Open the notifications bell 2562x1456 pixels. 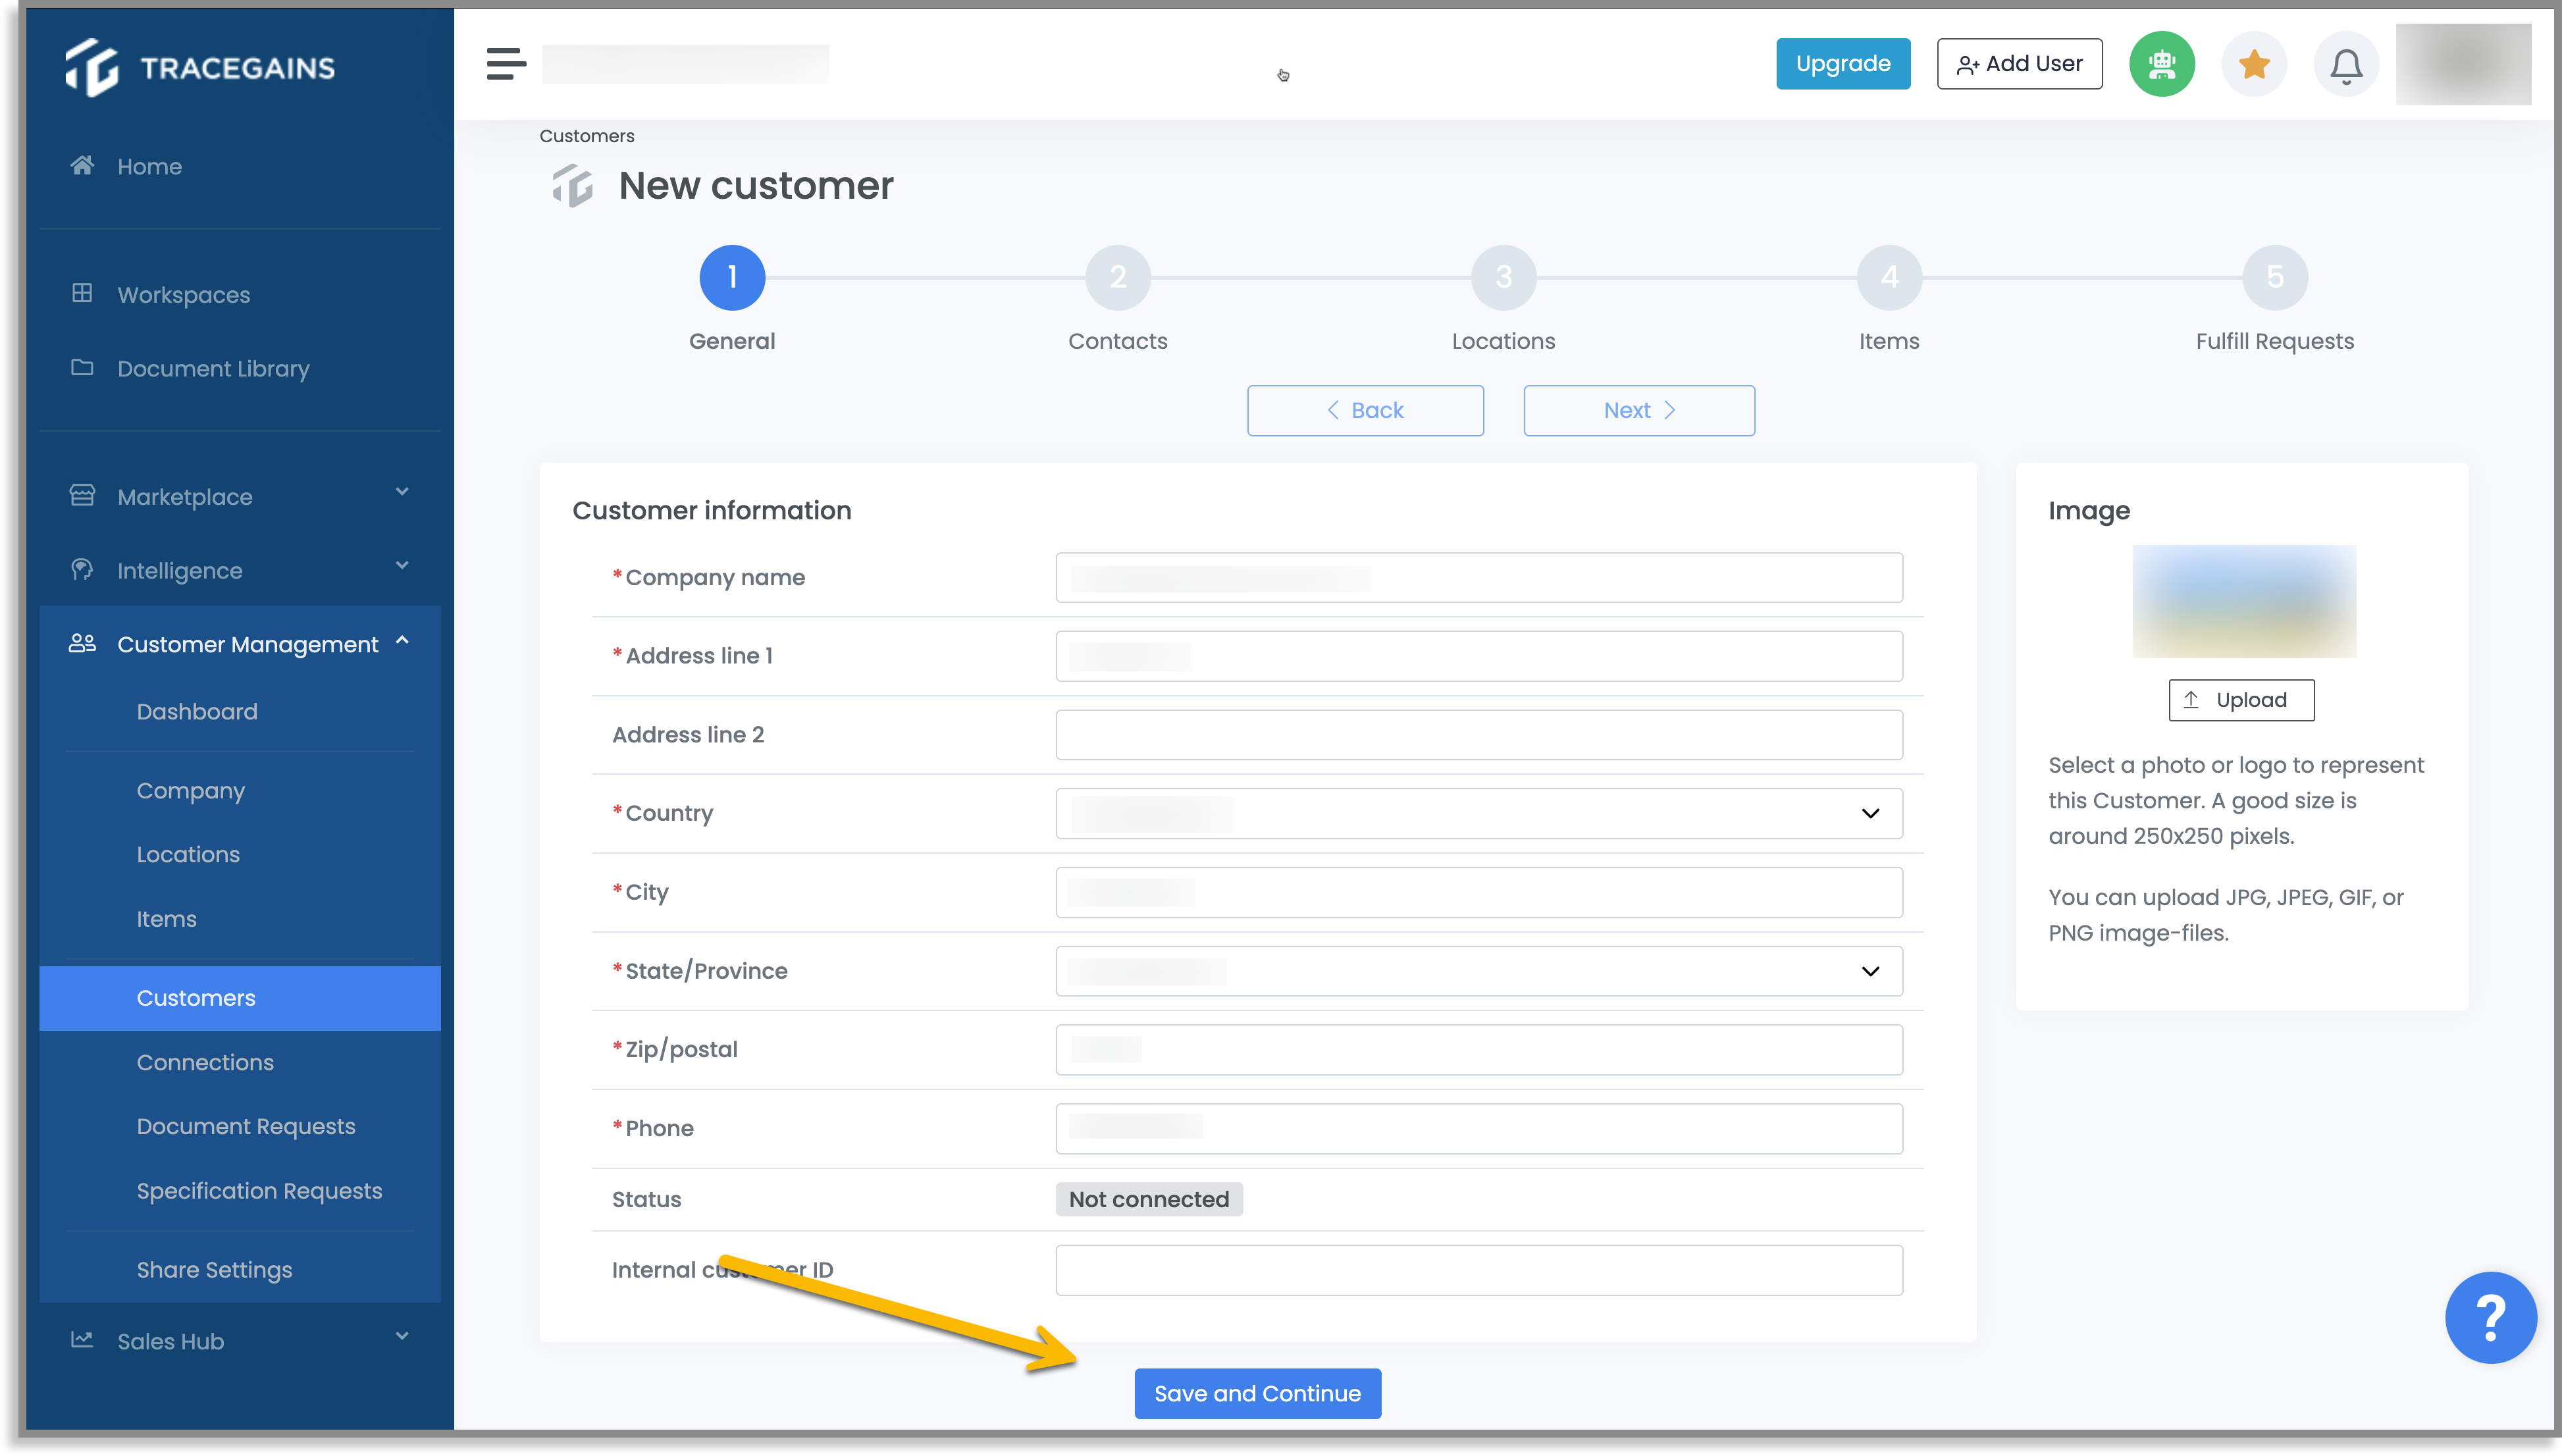click(x=2346, y=64)
